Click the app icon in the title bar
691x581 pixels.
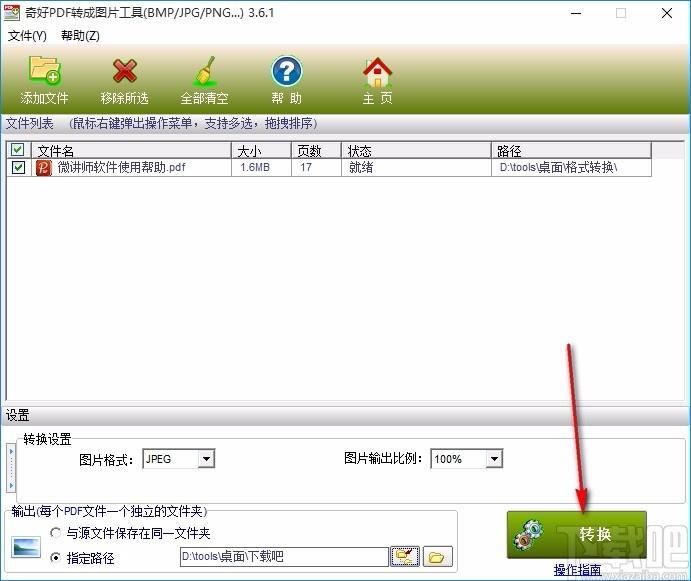pyautogui.click(x=12, y=13)
